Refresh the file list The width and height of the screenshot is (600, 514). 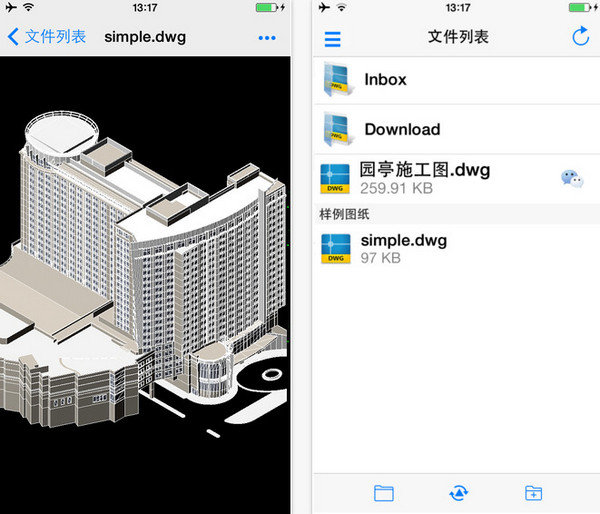(580, 38)
